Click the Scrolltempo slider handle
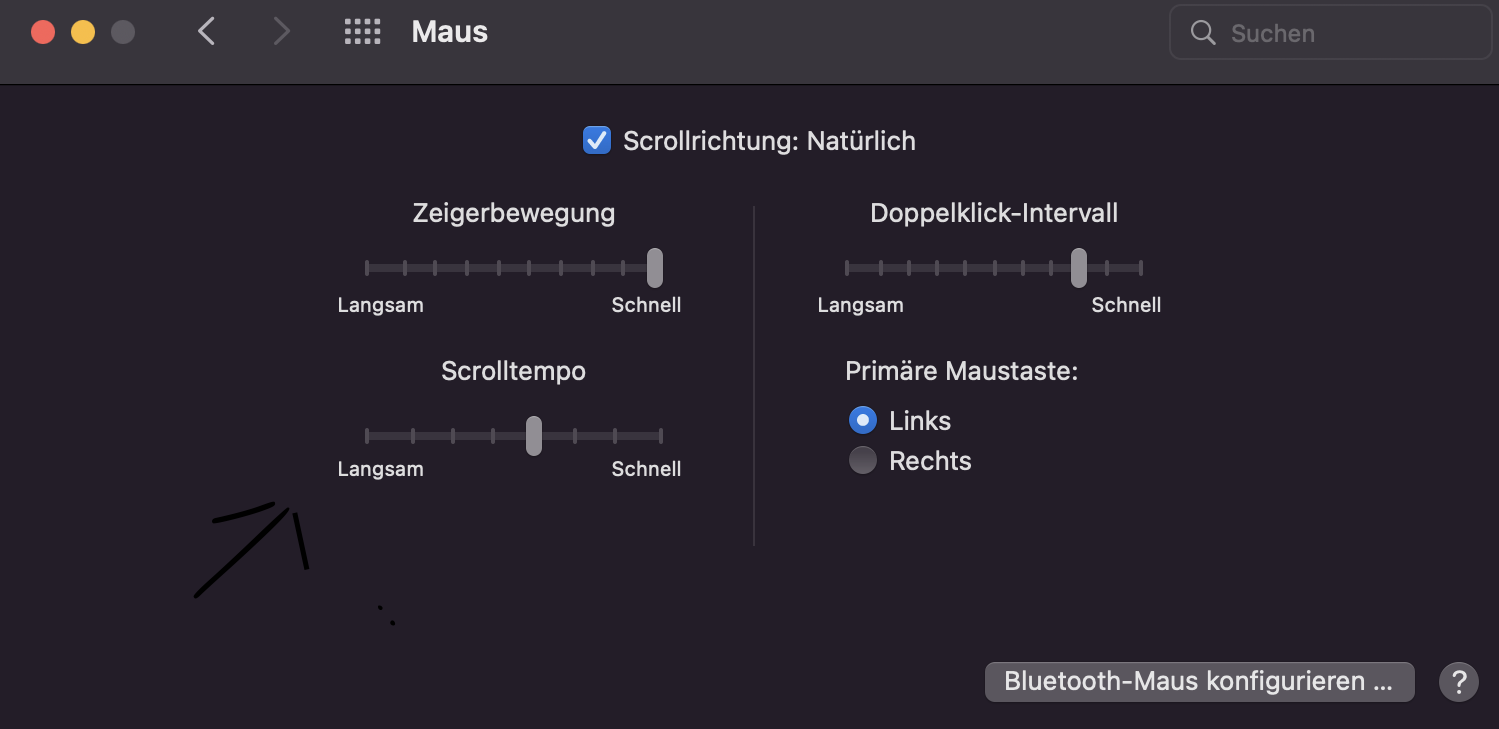Image resolution: width=1499 pixels, height=729 pixels. point(534,436)
